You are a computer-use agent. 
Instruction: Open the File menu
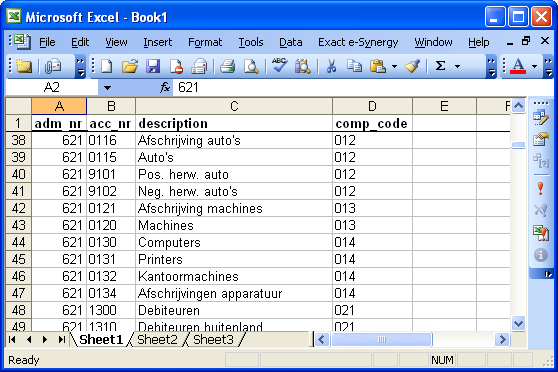coord(47,42)
